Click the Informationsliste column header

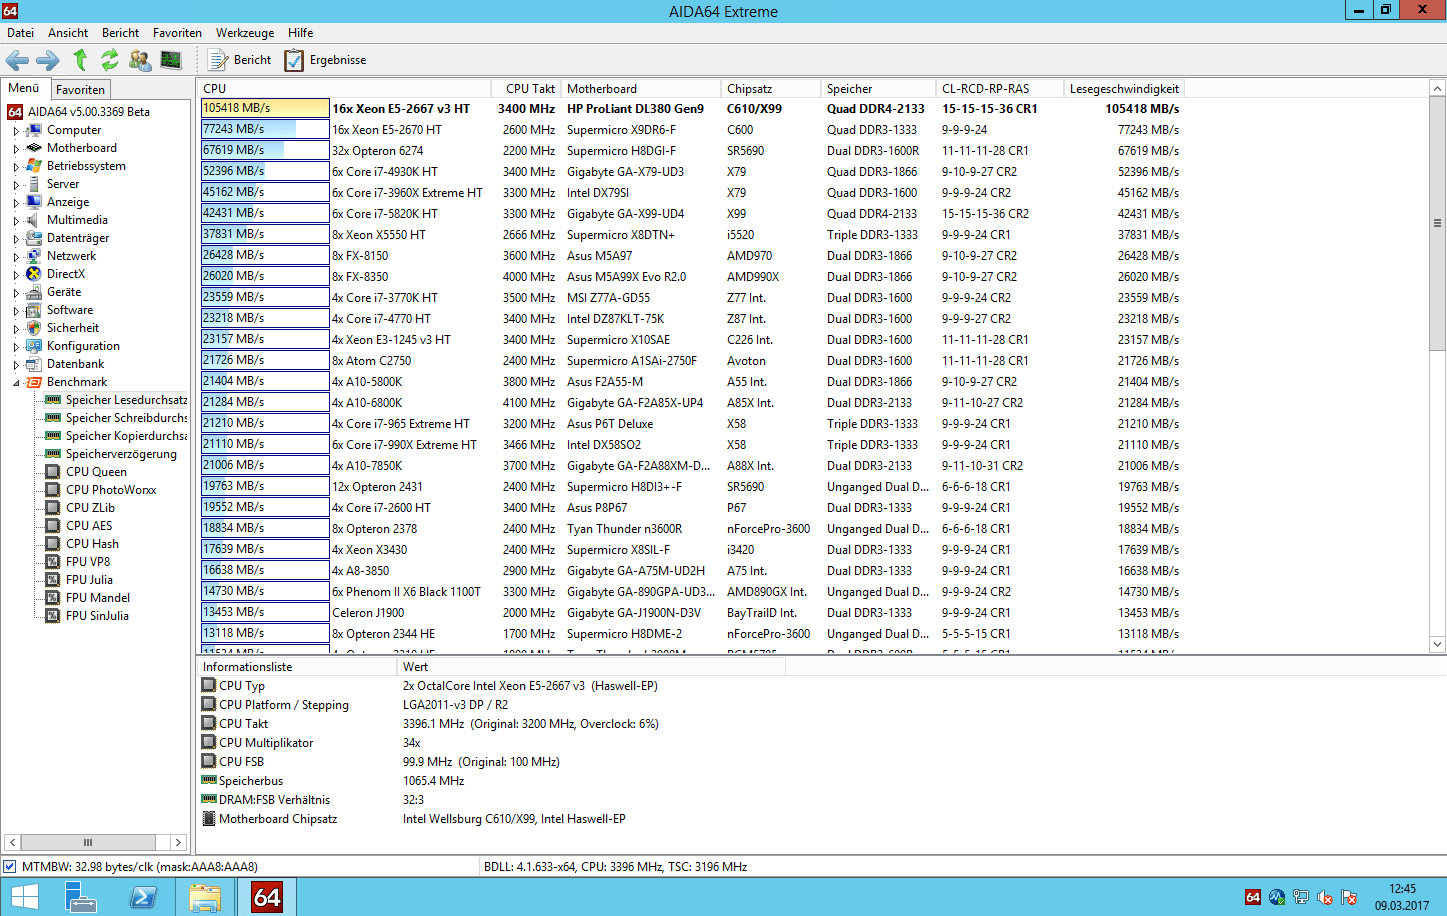click(x=297, y=667)
